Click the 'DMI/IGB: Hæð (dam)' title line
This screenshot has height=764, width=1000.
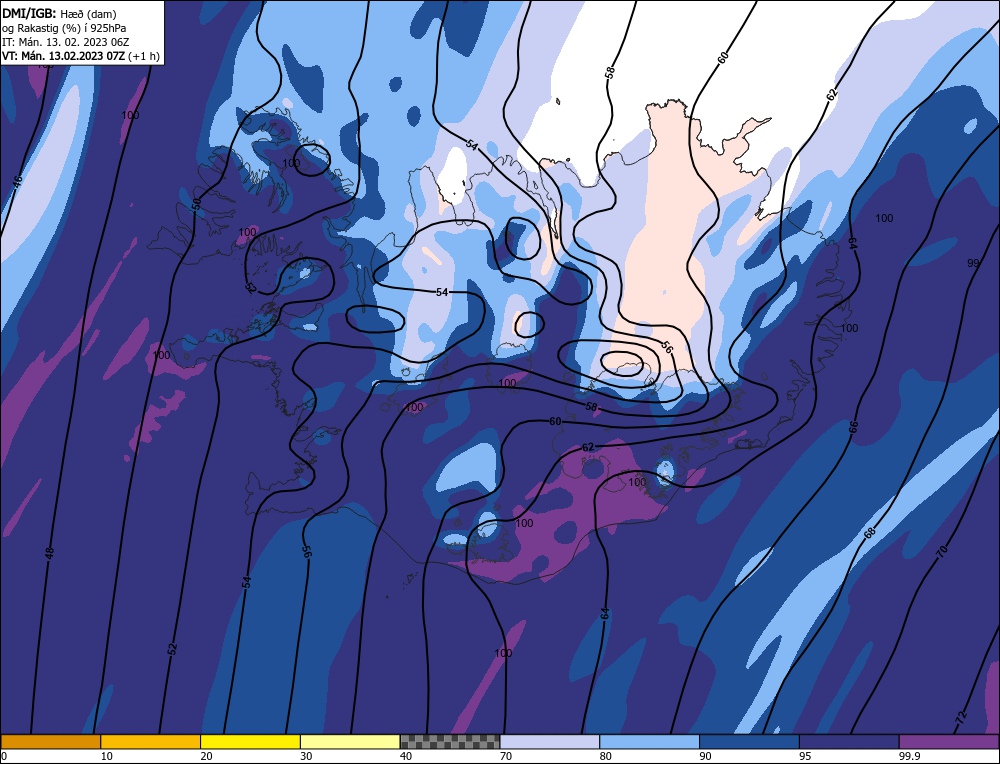pos(59,13)
